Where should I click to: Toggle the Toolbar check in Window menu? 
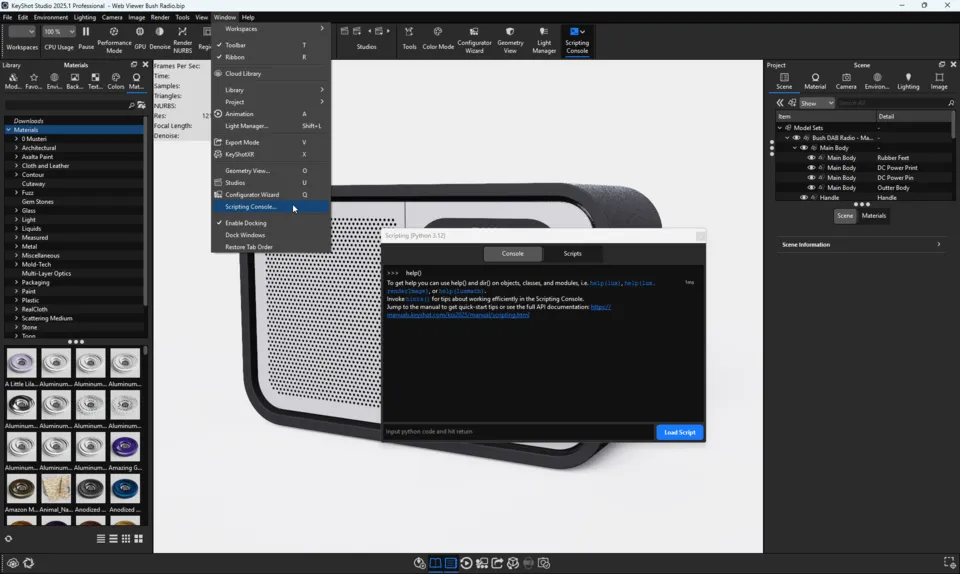coord(219,45)
